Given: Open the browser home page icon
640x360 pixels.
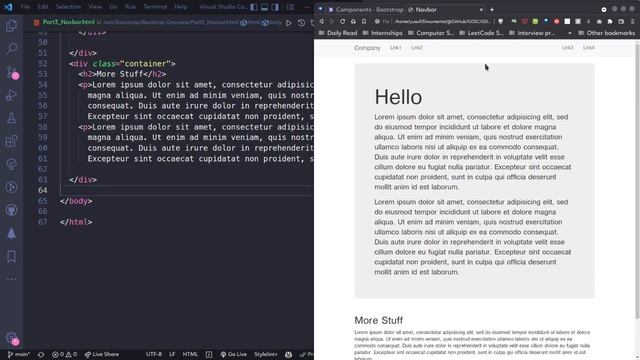Looking at the screenshot, I should (x=353, y=21).
